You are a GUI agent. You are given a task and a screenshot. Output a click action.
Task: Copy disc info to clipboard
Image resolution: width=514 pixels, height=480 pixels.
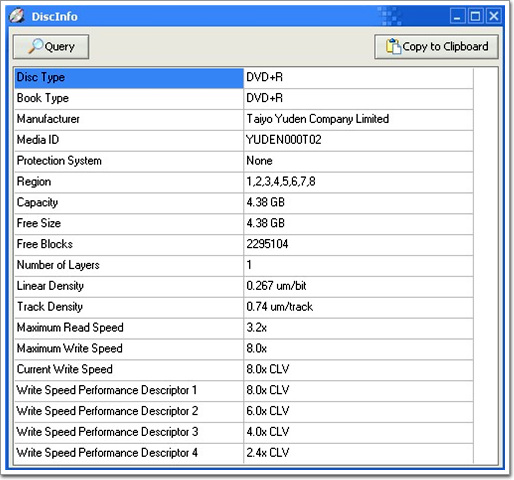coord(436,47)
